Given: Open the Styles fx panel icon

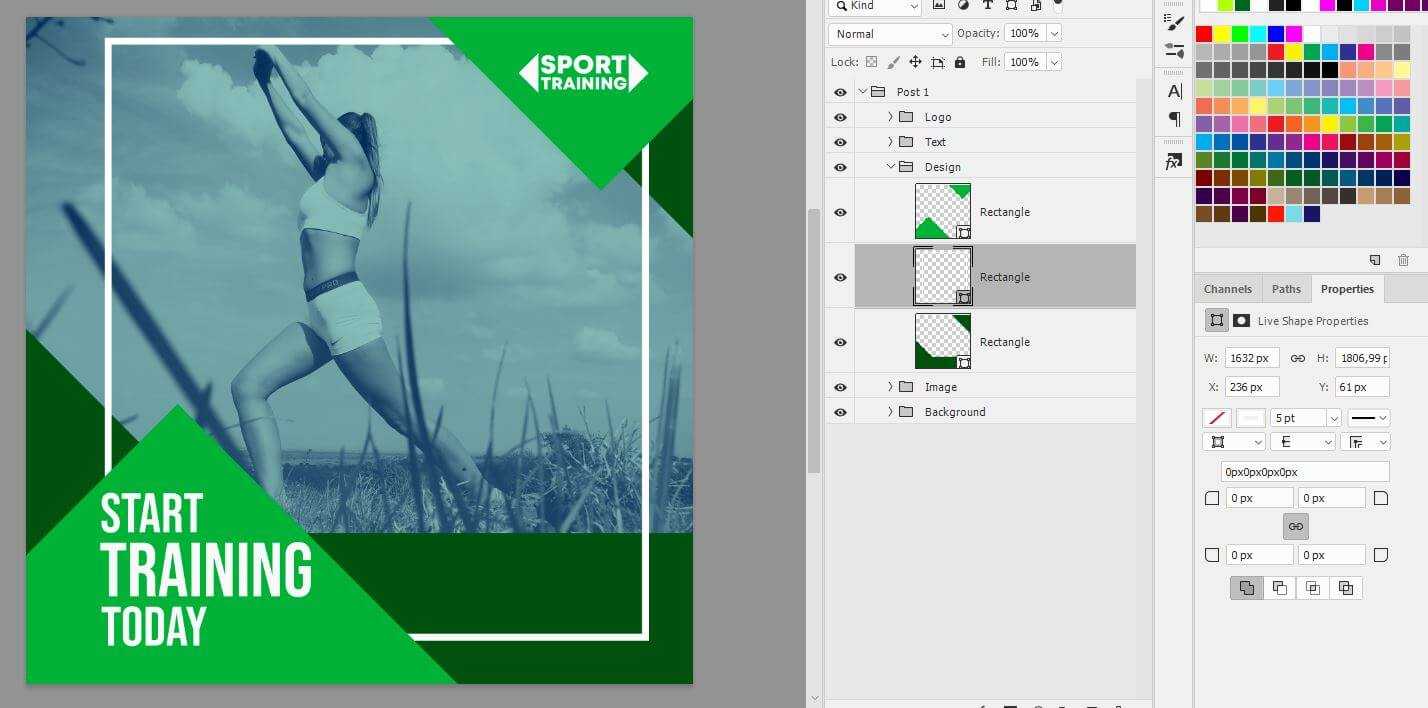Looking at the screenshot, I should [1174, 161].
